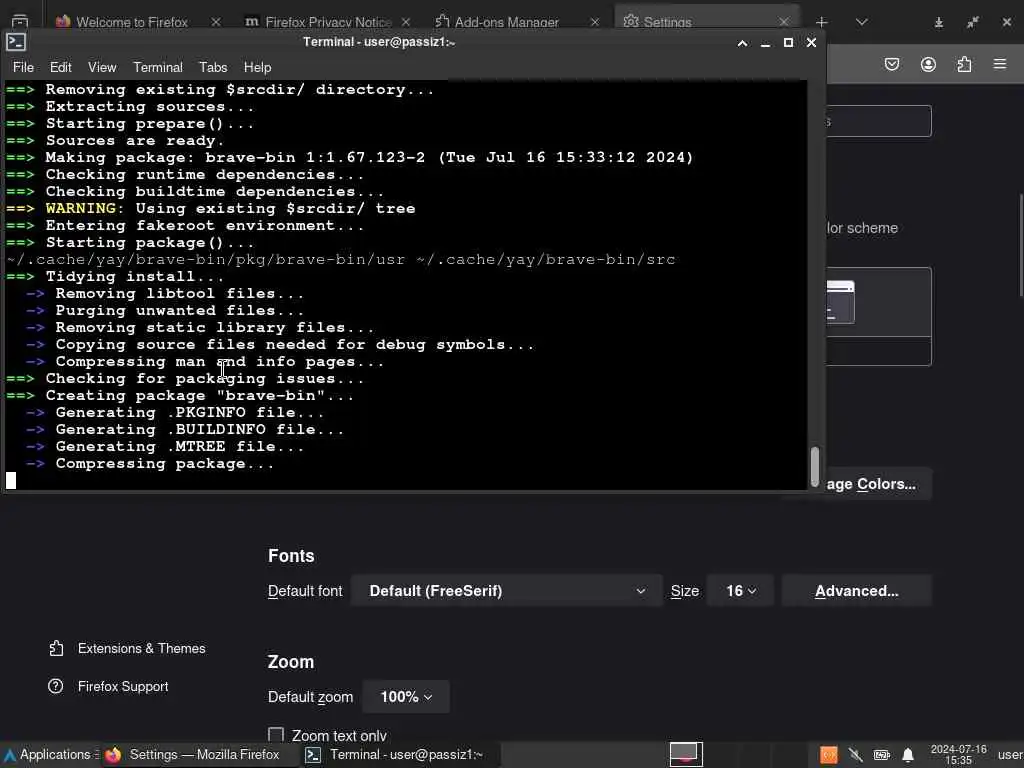Close the Settings tab in Firefox
The width and height of the screenshot is (1024, 768).
coord(784,22)
